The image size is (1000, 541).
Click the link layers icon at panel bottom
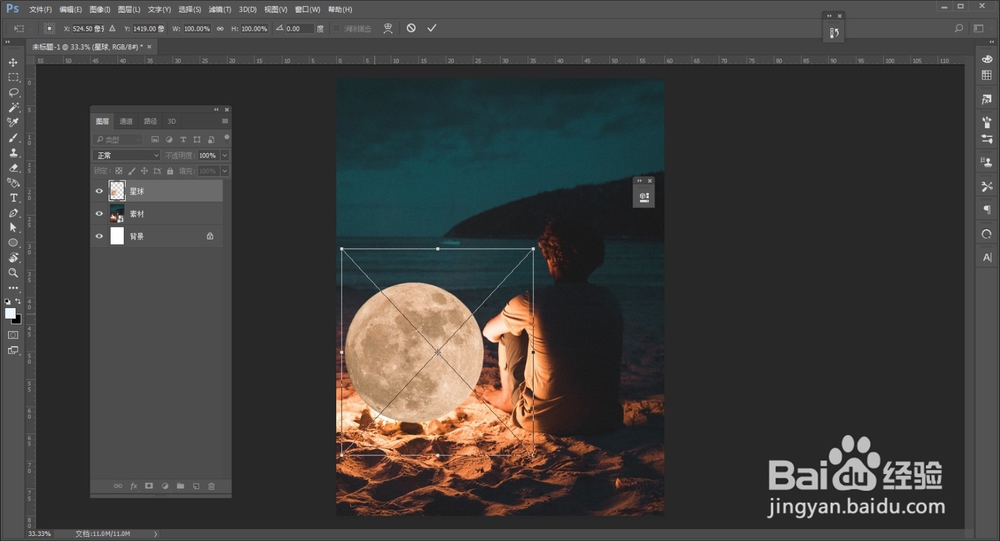click(x=118, y=486)
